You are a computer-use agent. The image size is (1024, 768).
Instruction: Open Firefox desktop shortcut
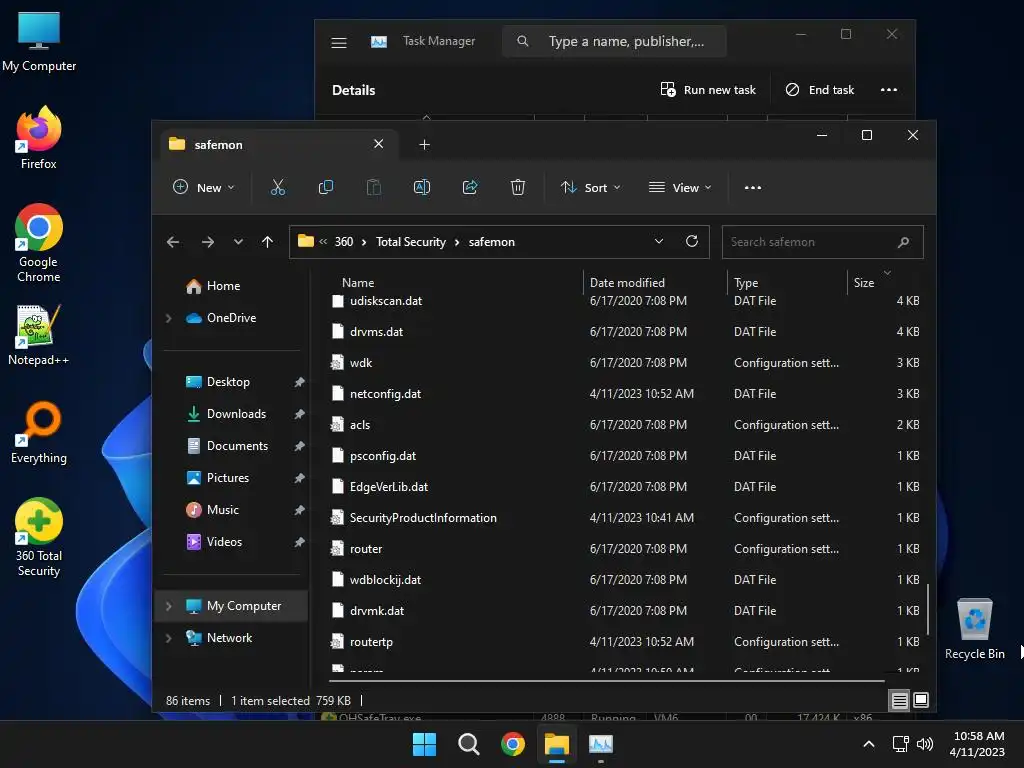(x=39, y=137)
